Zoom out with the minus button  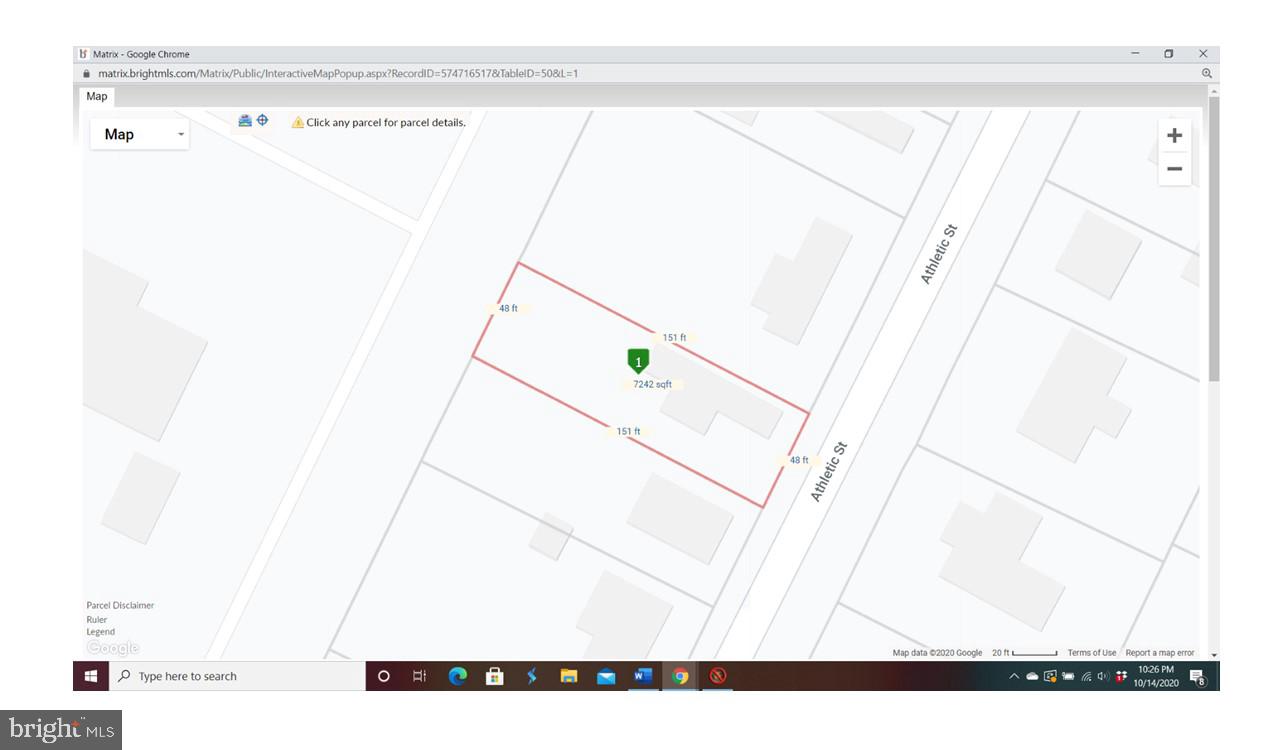pyautogui.click(x=1174, y=169)
